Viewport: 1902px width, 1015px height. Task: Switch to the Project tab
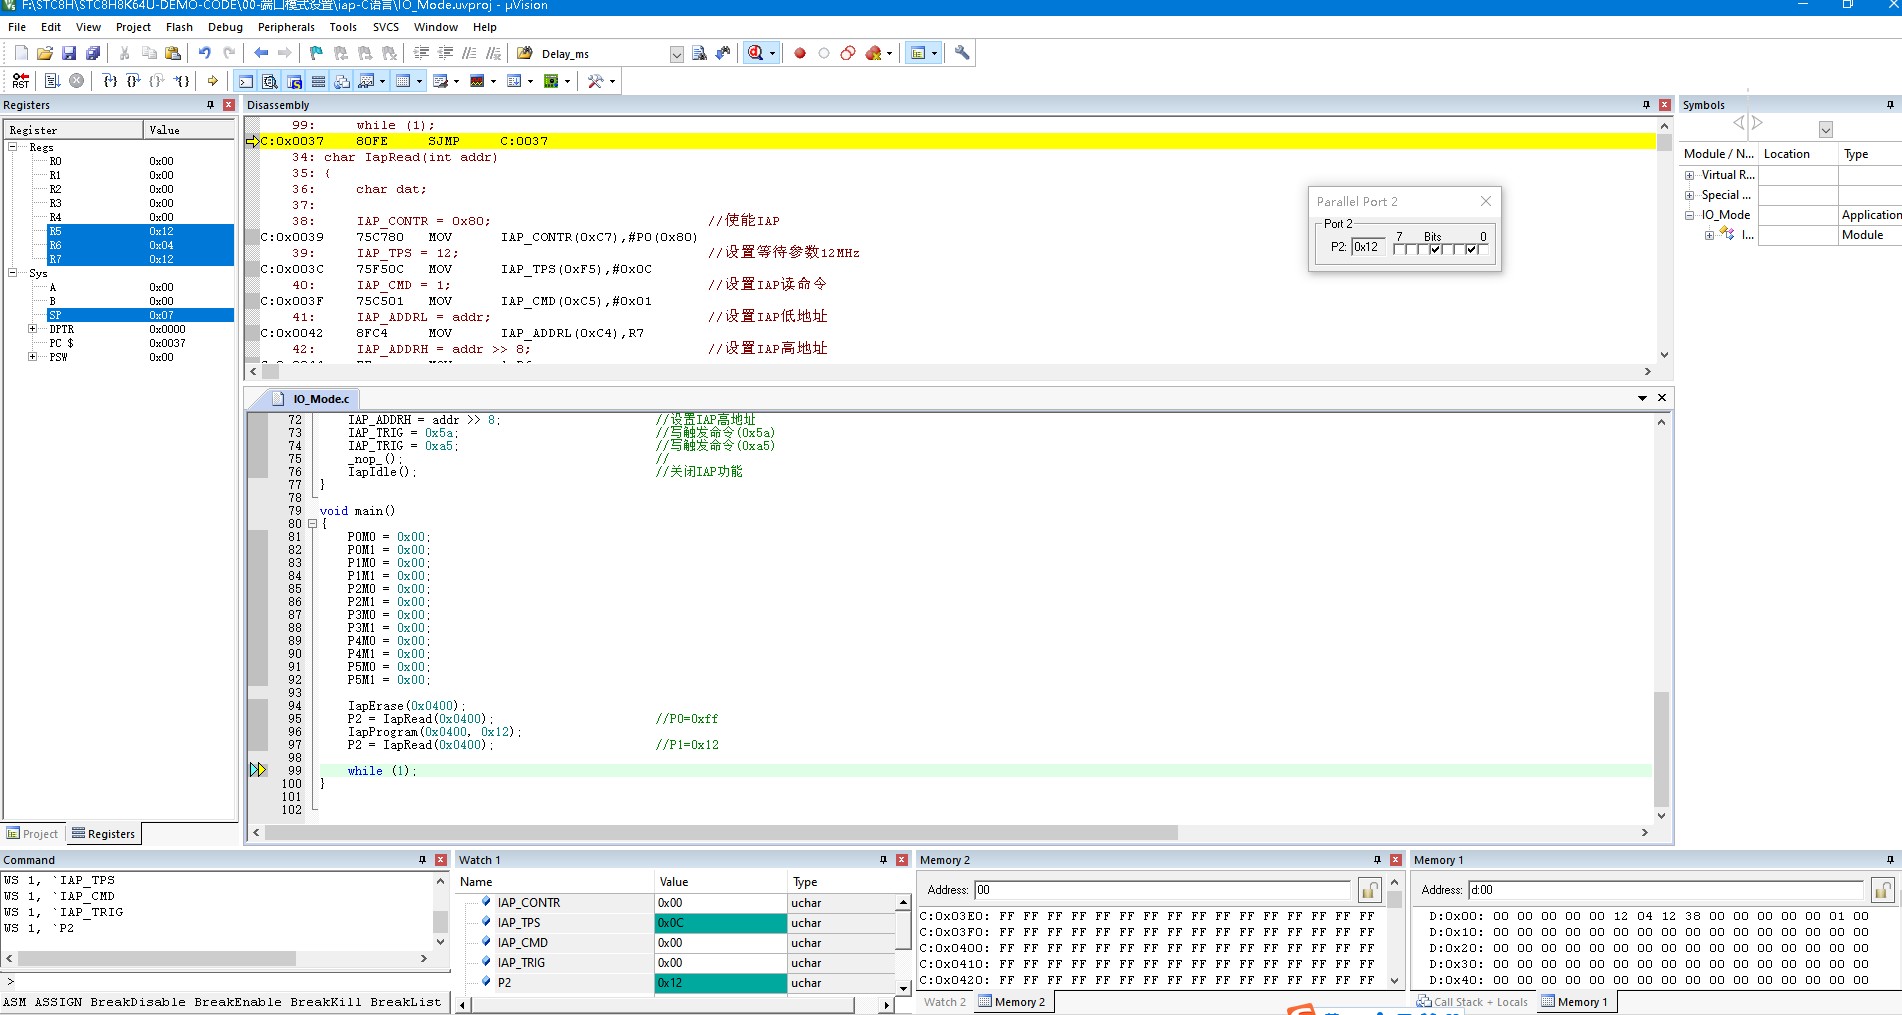tap(33, 834)
